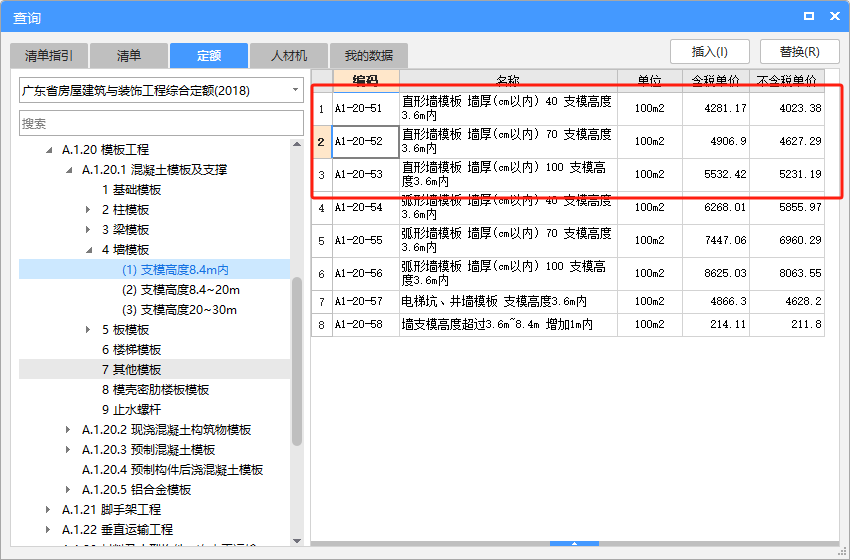Select code cell A1-20-56

366,274
